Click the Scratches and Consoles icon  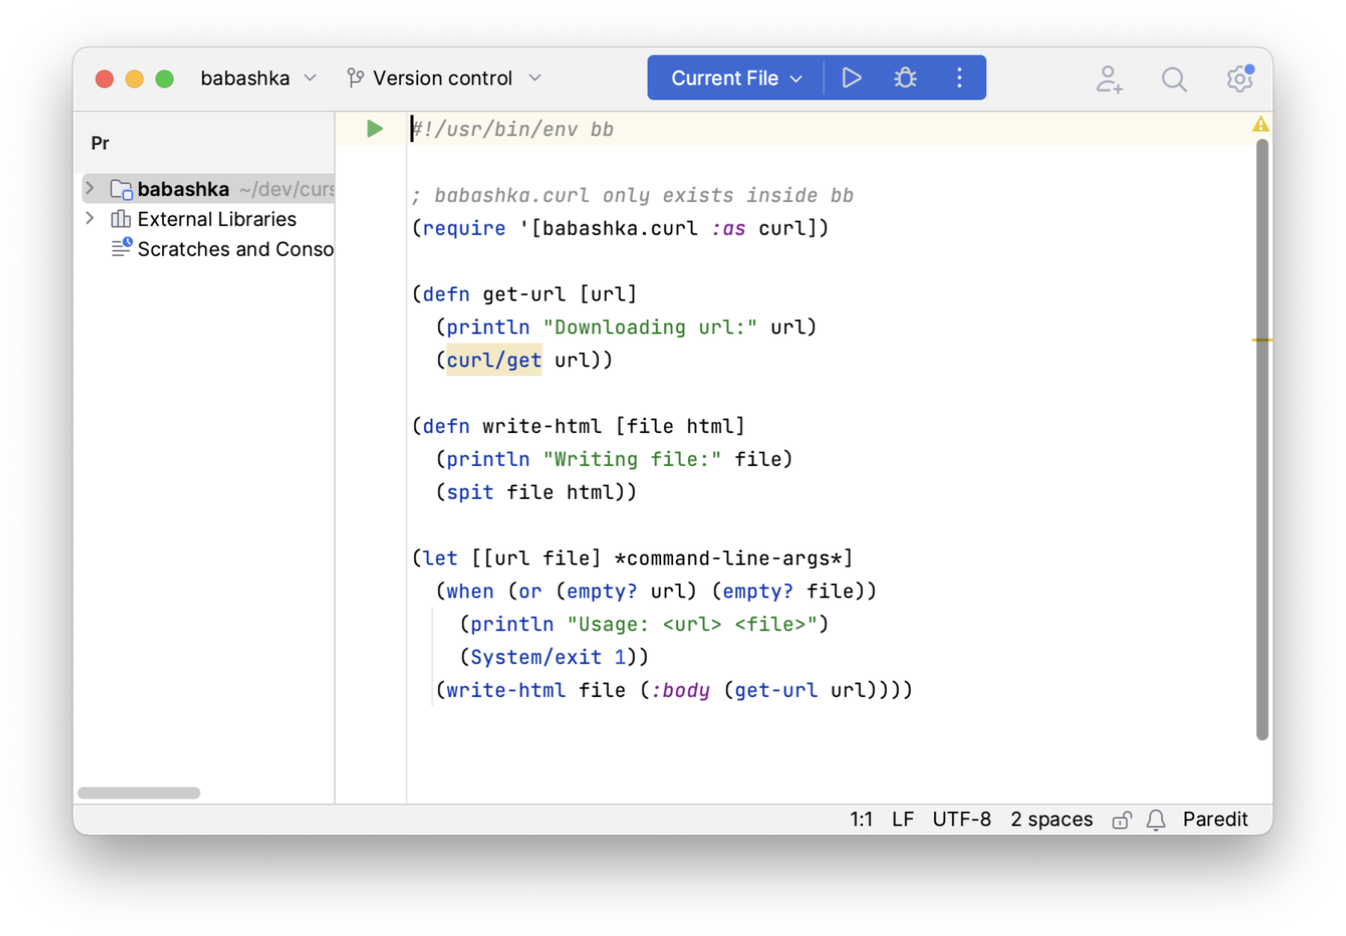pyautogui.click(x=121, y=248)
